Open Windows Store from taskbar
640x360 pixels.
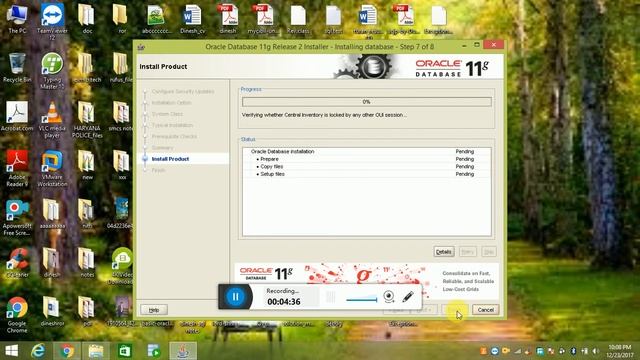(125, 351)
